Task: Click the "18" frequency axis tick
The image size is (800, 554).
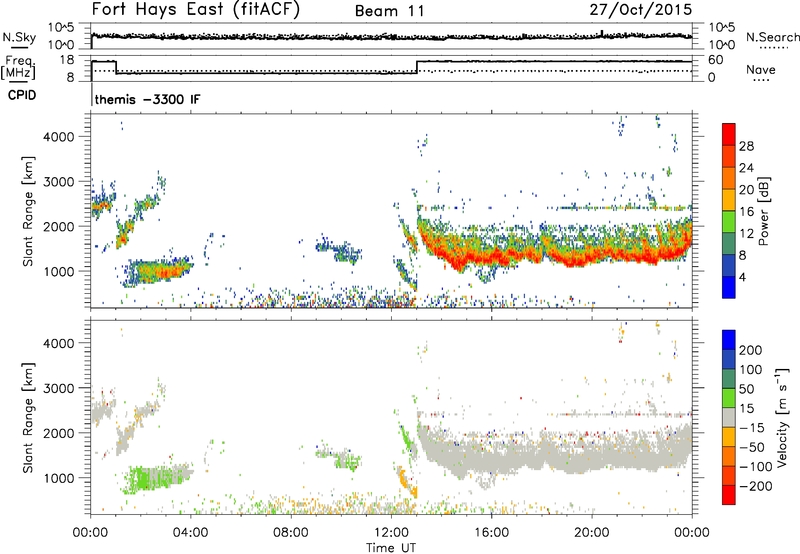Action: 67,60
